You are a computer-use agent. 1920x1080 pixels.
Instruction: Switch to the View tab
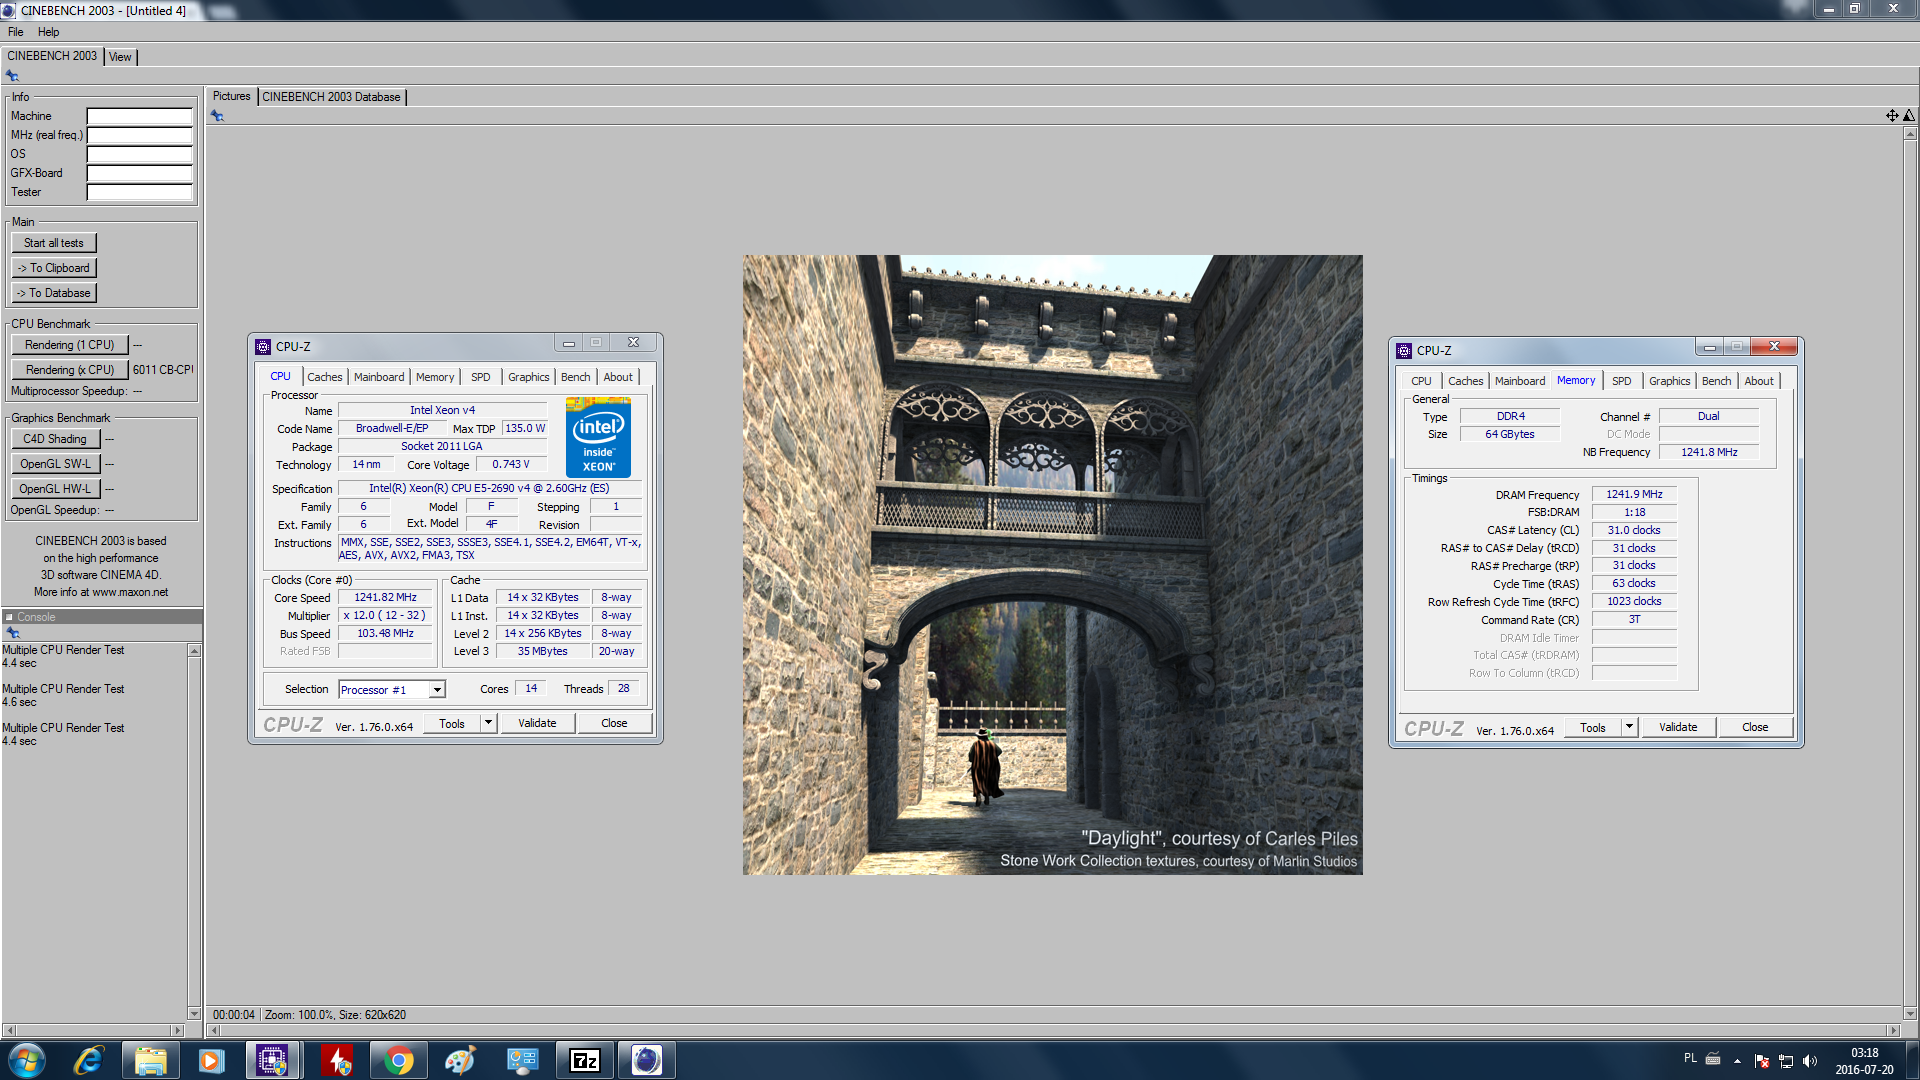pyautogui.click(x=120, y=57)
